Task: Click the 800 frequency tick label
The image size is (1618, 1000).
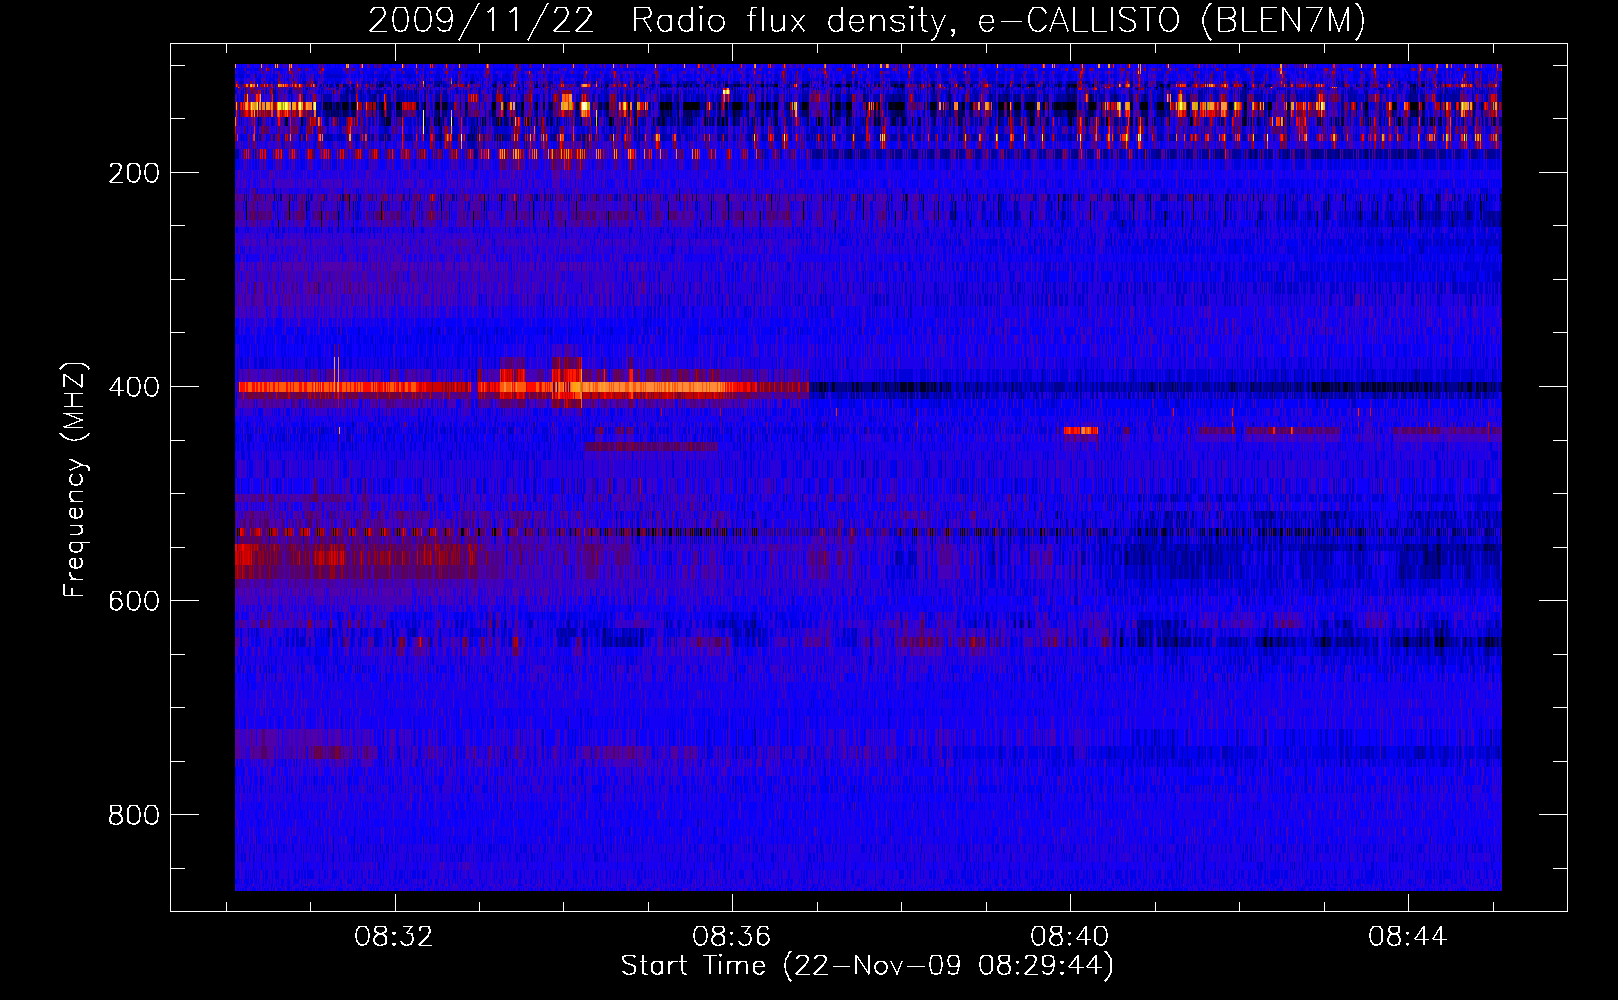Action: [x=134, y=815]
